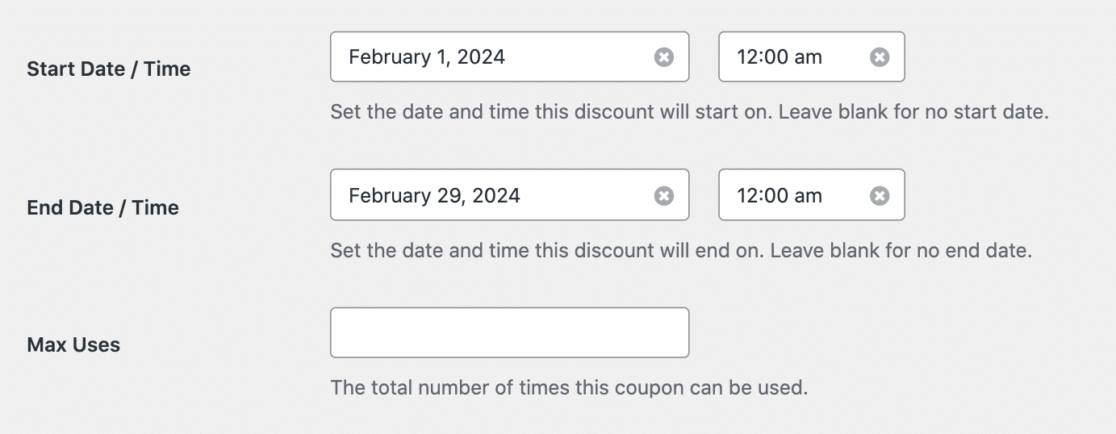
Task: Clear the Start Date value February 1, 2024
Action: (x=663, y=58)
